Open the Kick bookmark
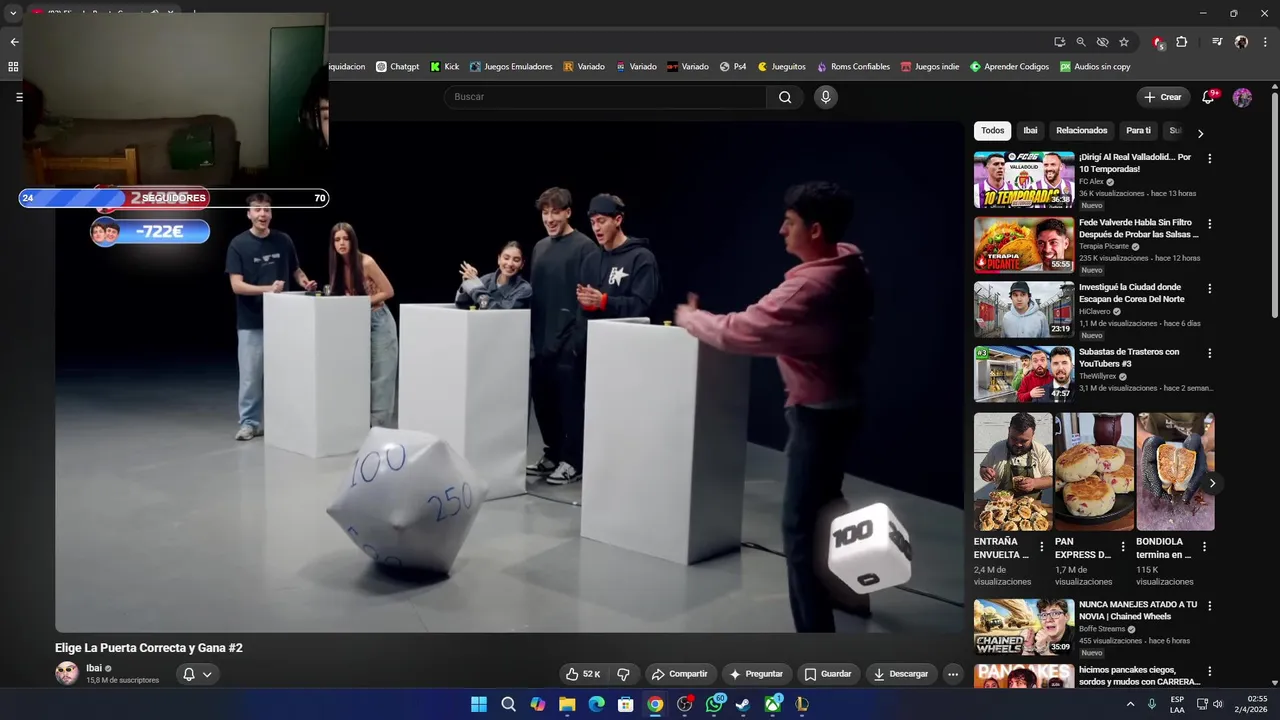Screen dimensions: 1280x720 [x=445, y=67]
